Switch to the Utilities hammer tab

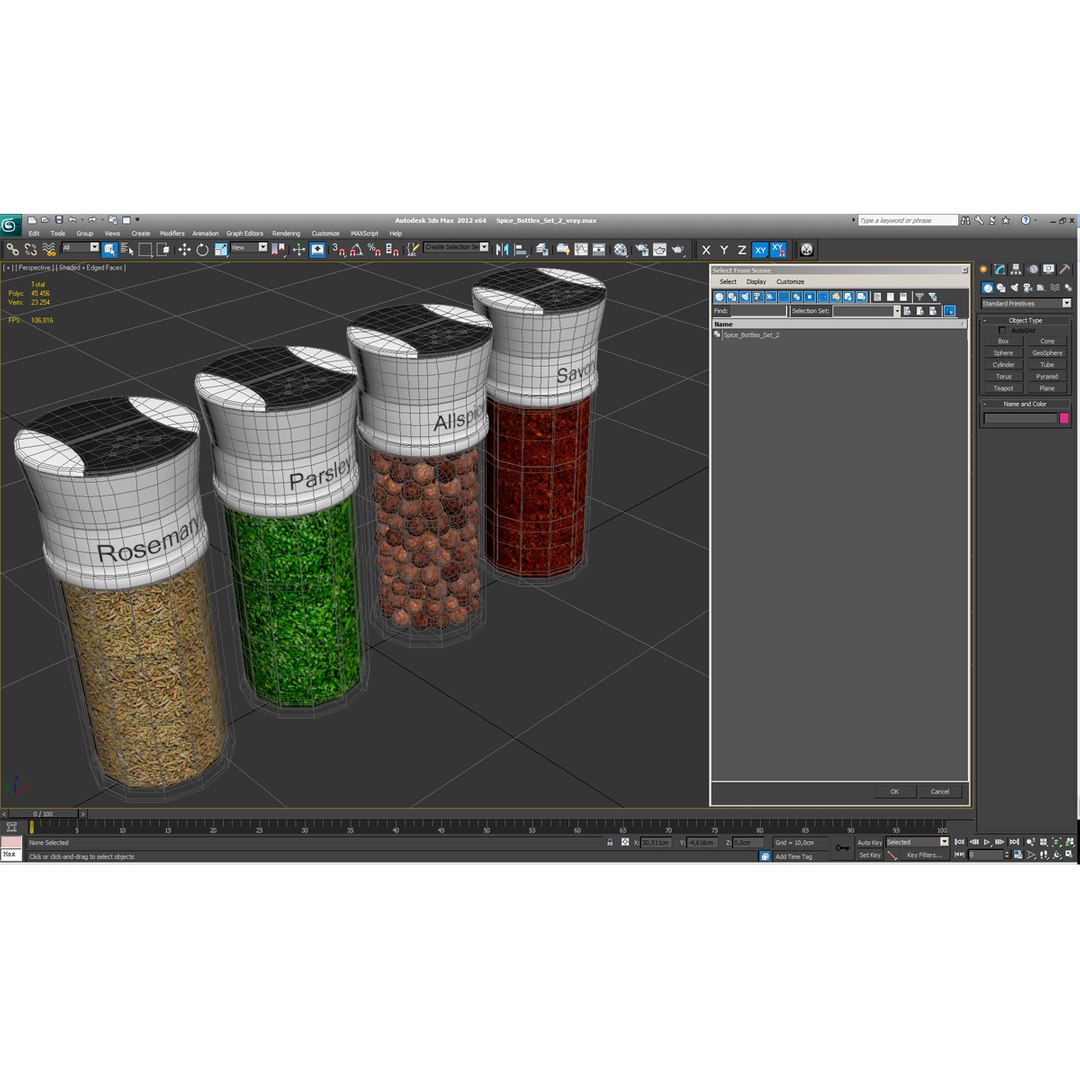[x=1066, y=269]
